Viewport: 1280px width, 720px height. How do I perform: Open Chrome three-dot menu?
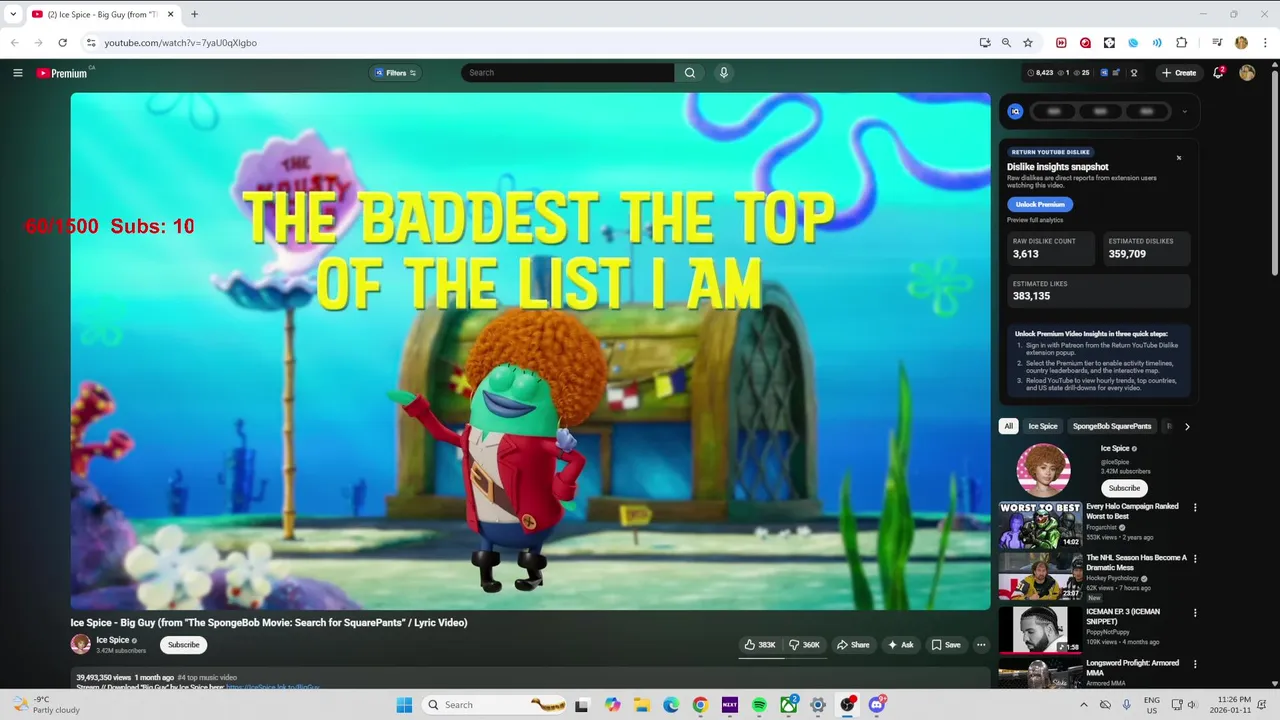coord(1265,43)
